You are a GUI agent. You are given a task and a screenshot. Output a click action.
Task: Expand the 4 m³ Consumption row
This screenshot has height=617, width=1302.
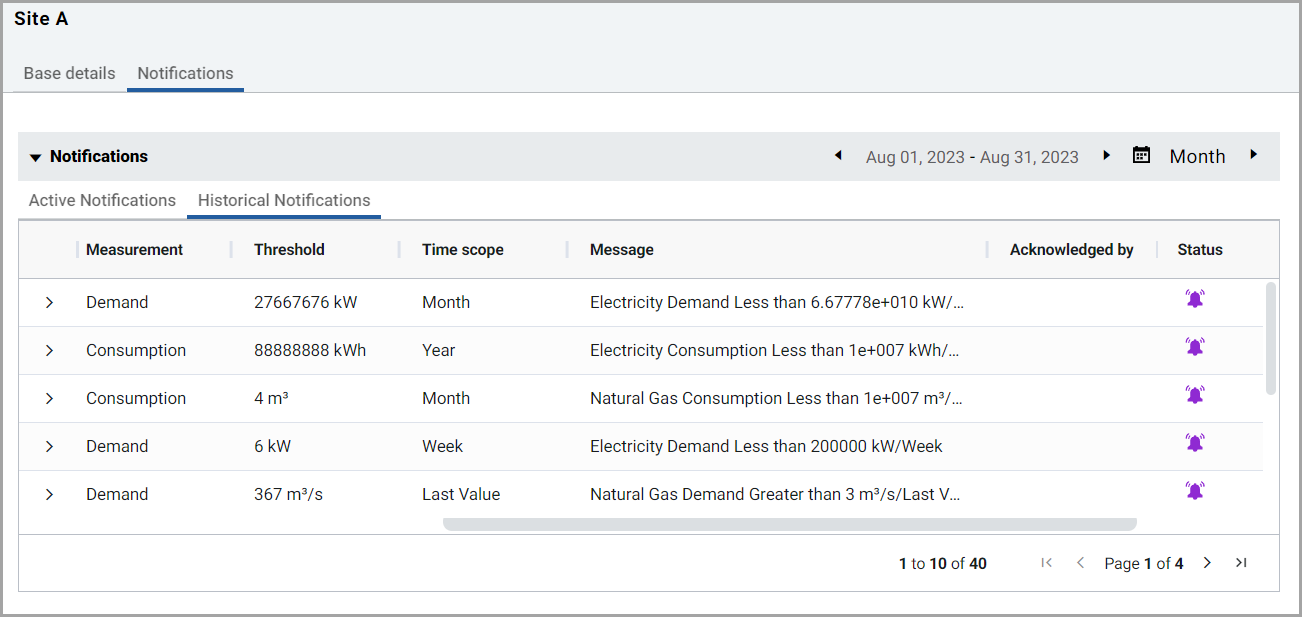coord(49,399)
